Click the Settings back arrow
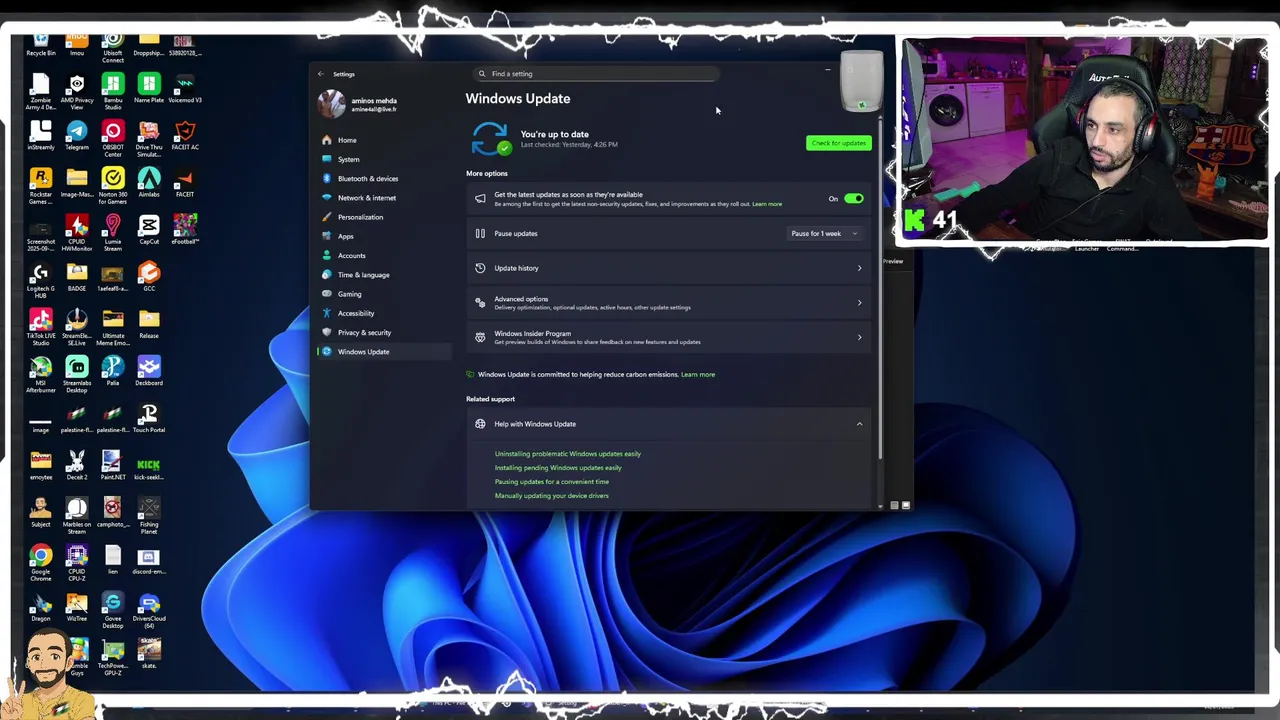The height and width of the screenshot is (720, 1280). pos(321,74)
